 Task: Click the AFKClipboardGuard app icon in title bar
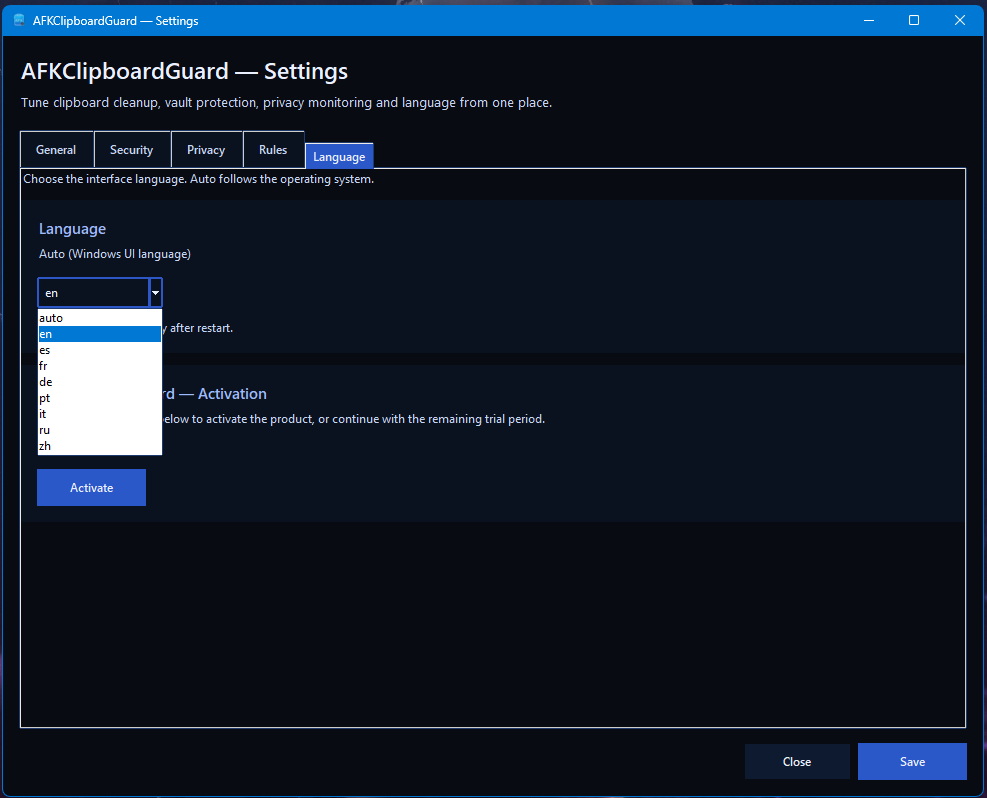click(19, 21)
